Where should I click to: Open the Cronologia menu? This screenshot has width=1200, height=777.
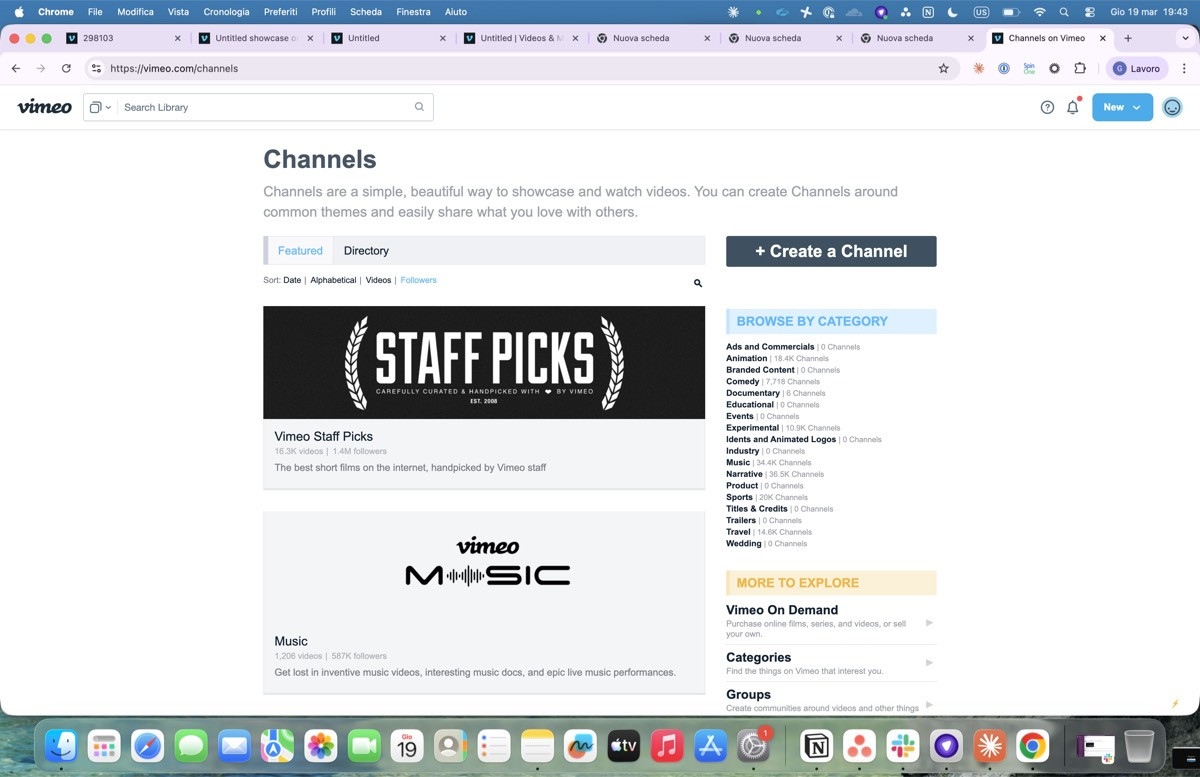click(226, 12)
